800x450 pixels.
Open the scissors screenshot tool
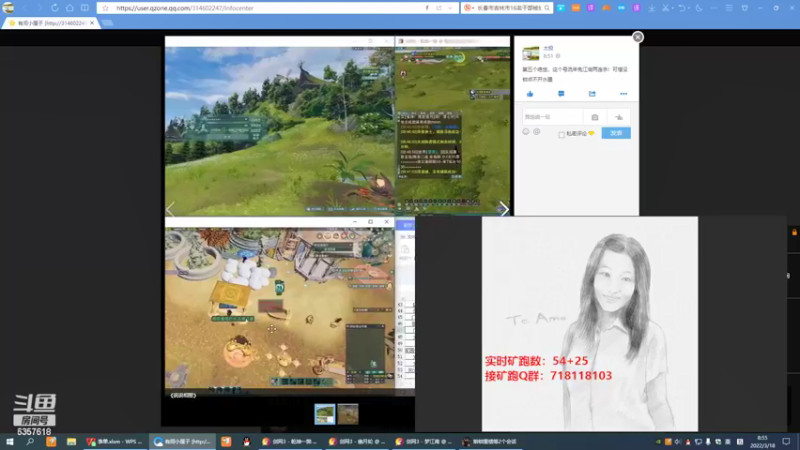[x=665, y=8]
